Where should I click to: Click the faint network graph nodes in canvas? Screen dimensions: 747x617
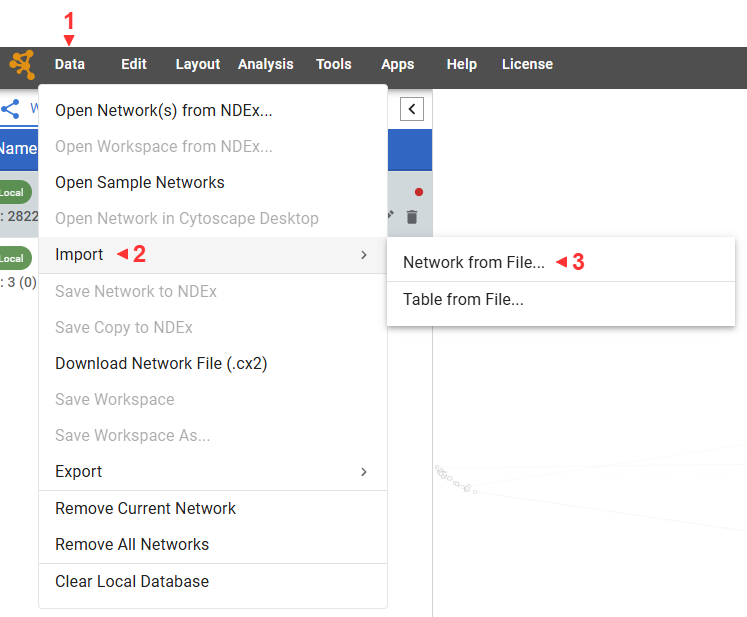click(x=456, y=479)
